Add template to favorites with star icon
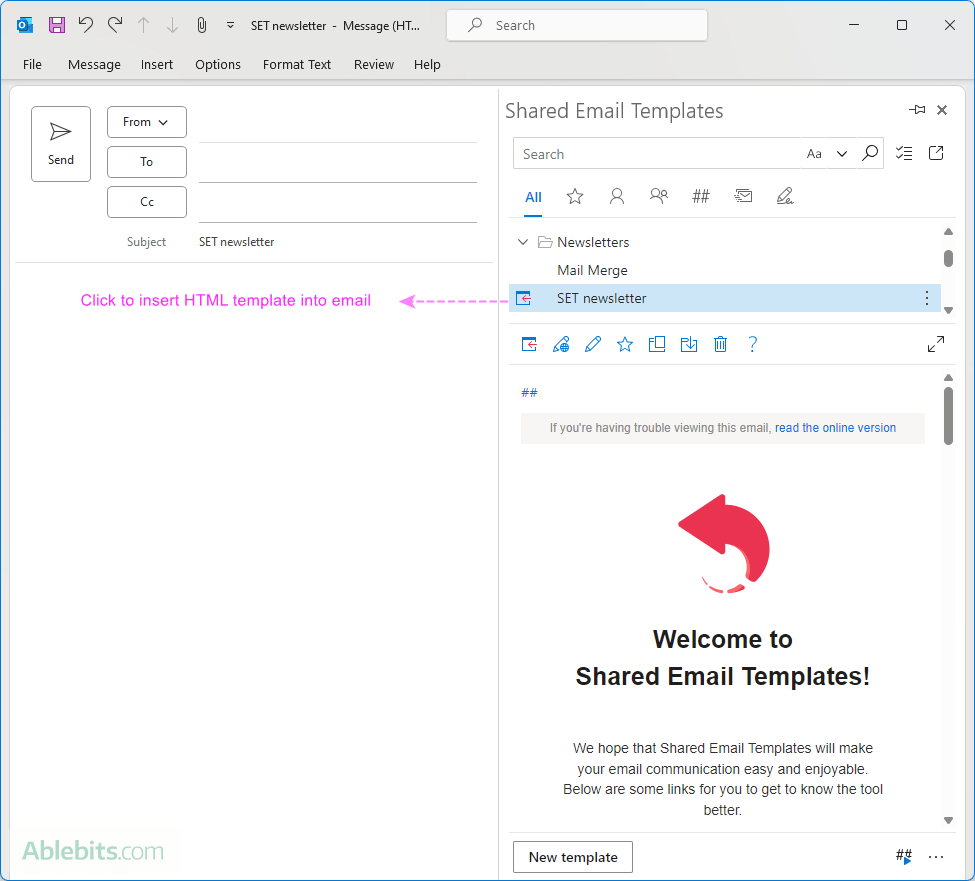975x881 pixels. (625, 344)
